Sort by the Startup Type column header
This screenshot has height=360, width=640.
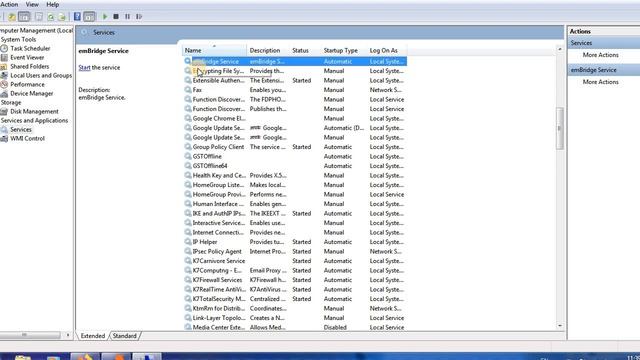(x=344, y=51)
